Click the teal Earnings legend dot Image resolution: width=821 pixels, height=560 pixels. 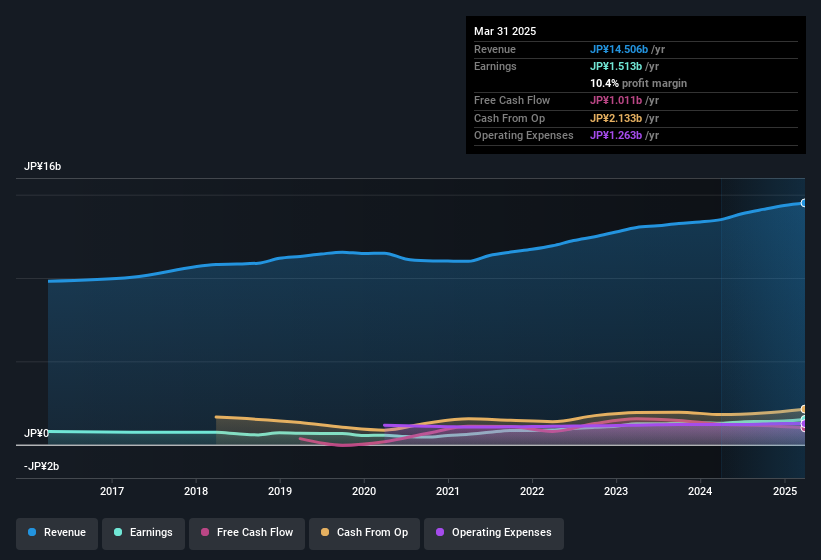[x=118, y=532]
